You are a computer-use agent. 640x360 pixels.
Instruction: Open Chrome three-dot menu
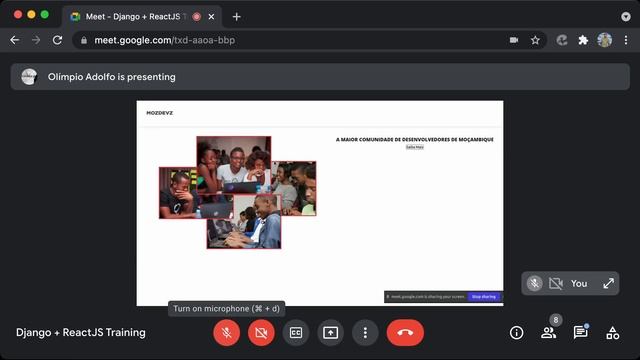626,40
